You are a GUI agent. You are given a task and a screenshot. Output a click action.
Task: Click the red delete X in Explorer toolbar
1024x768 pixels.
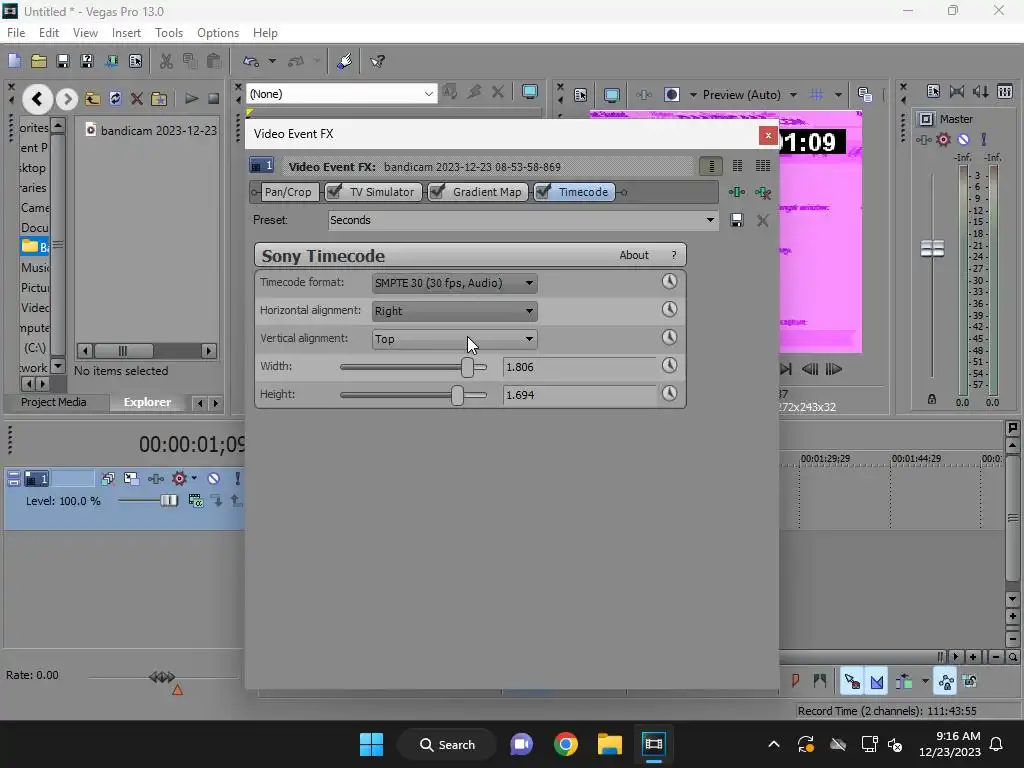pyautogui.click(x=136, y=99)
